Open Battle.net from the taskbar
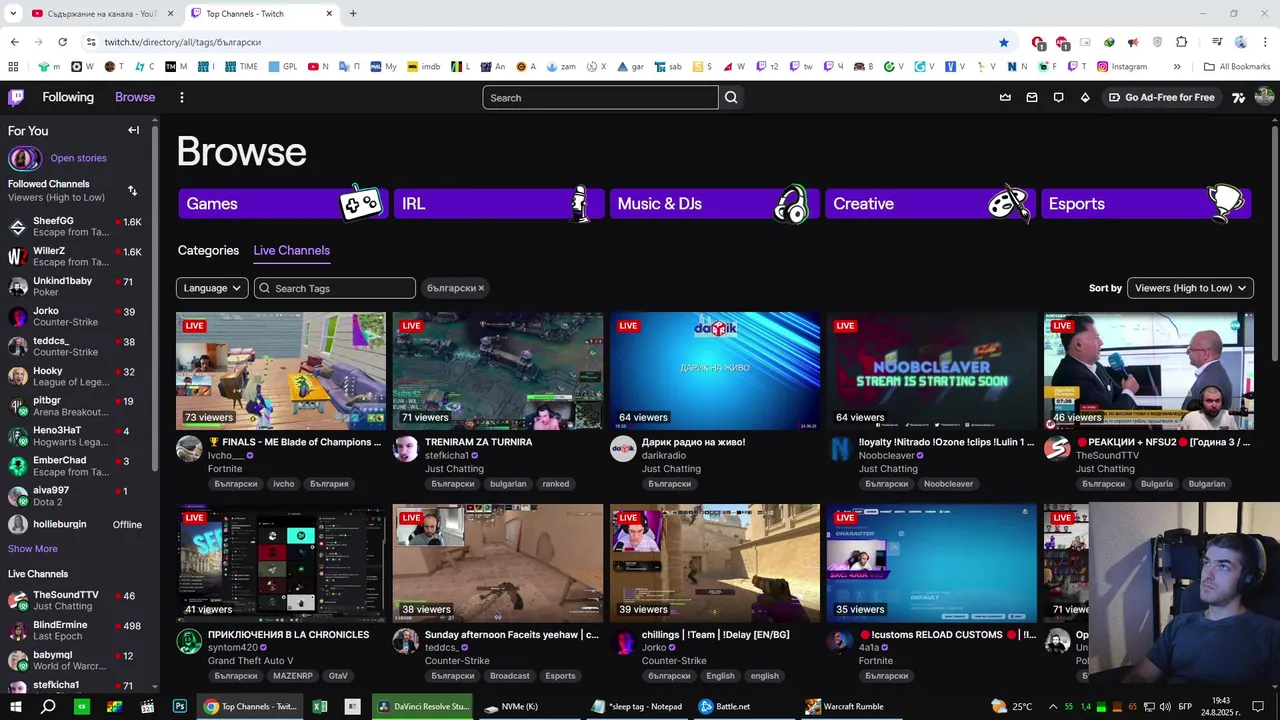This screenshot has width=1280, height=720. (725, 706)
